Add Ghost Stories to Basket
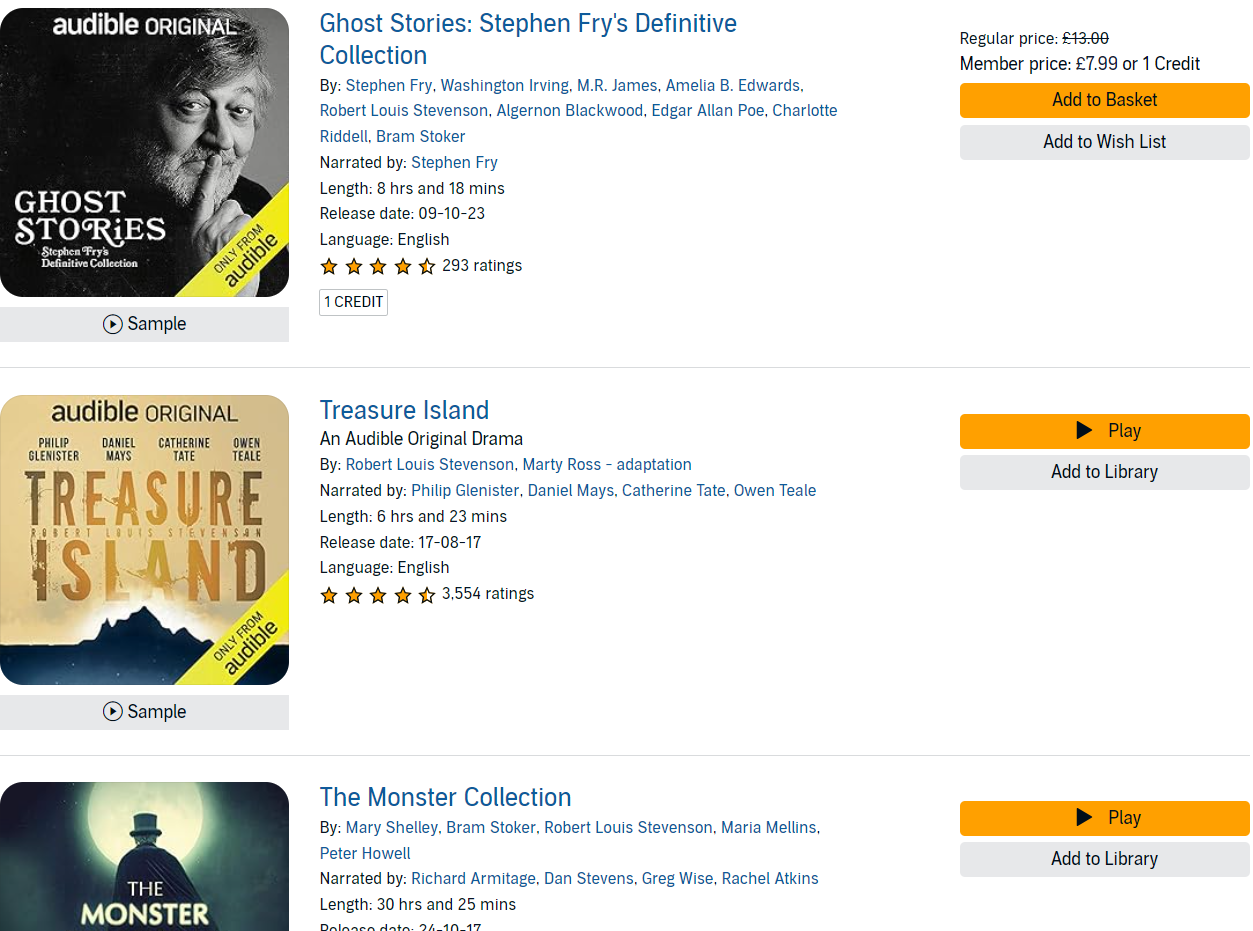 tap(1104, 100)
